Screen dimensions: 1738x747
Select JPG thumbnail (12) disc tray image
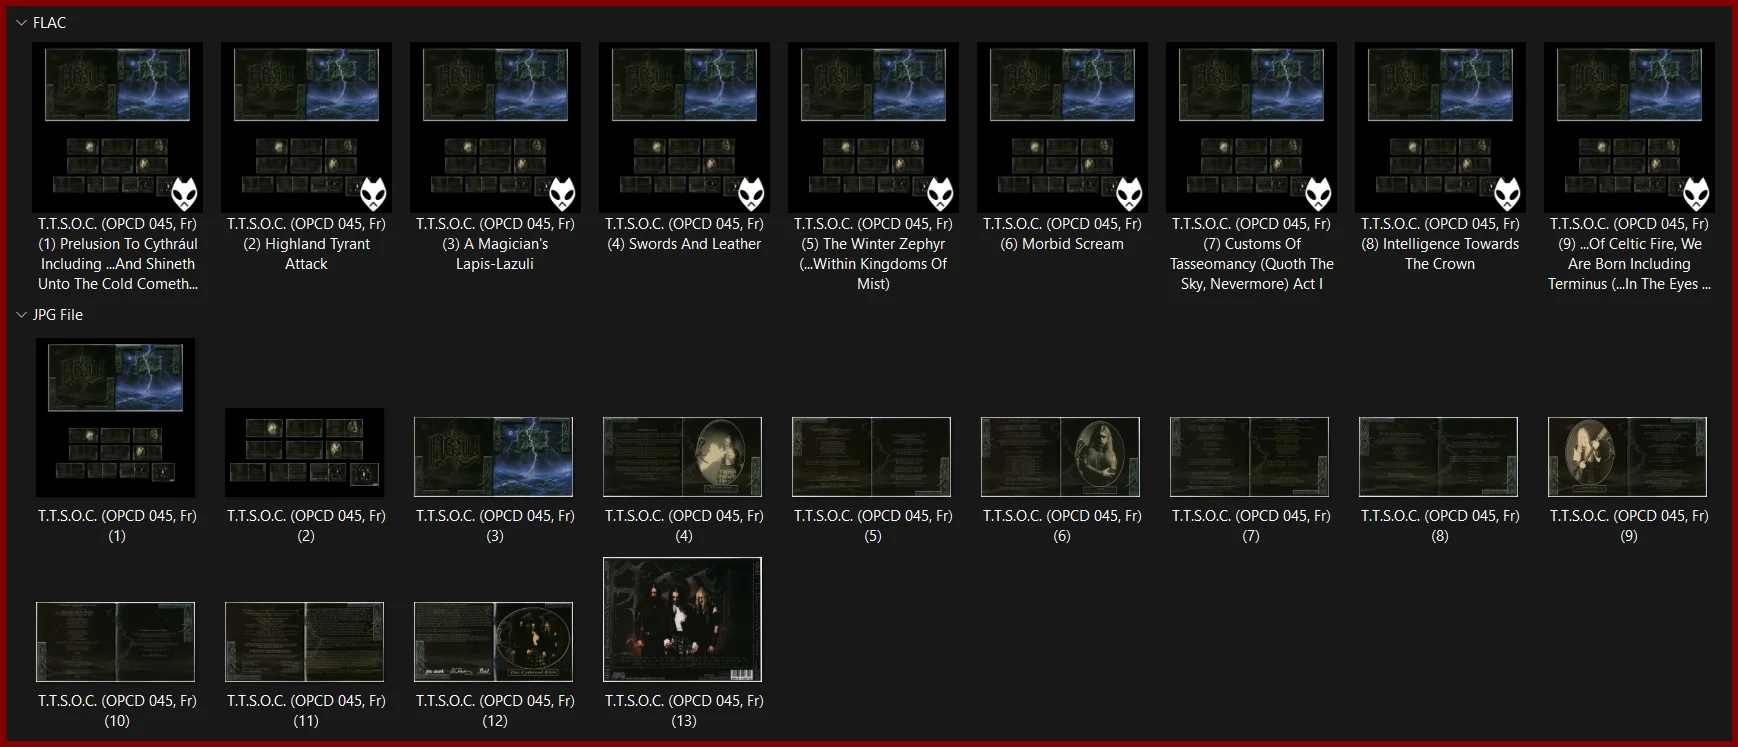pos(494,642)
